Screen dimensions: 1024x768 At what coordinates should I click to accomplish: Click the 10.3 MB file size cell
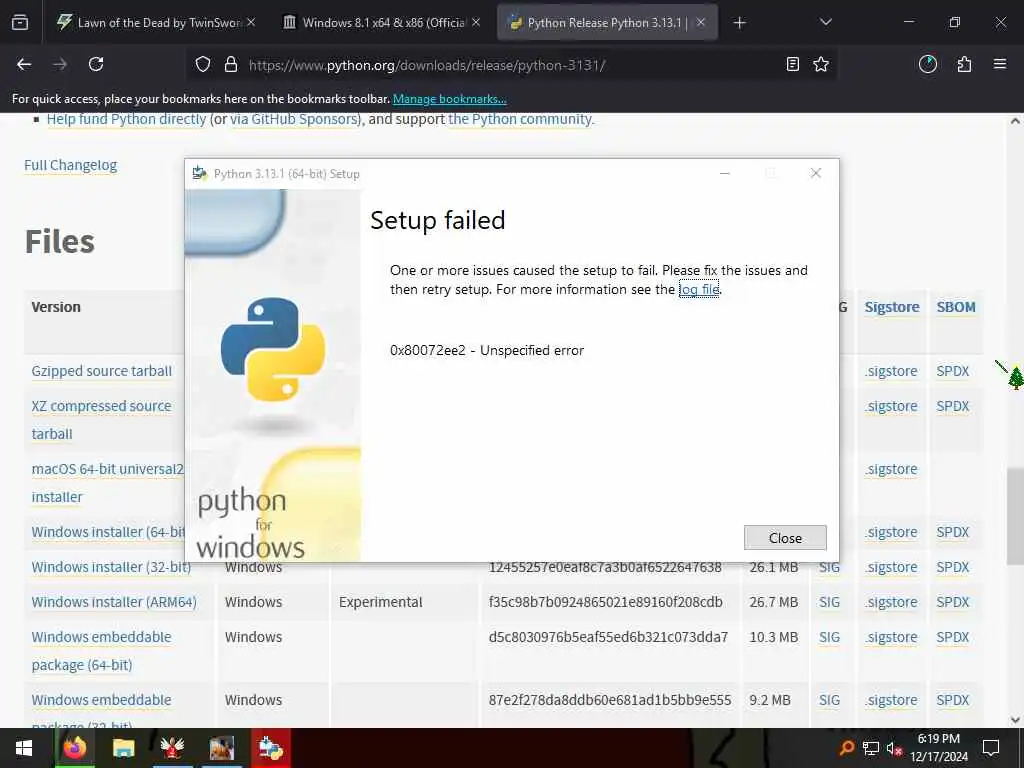click(x=773, y=637)
